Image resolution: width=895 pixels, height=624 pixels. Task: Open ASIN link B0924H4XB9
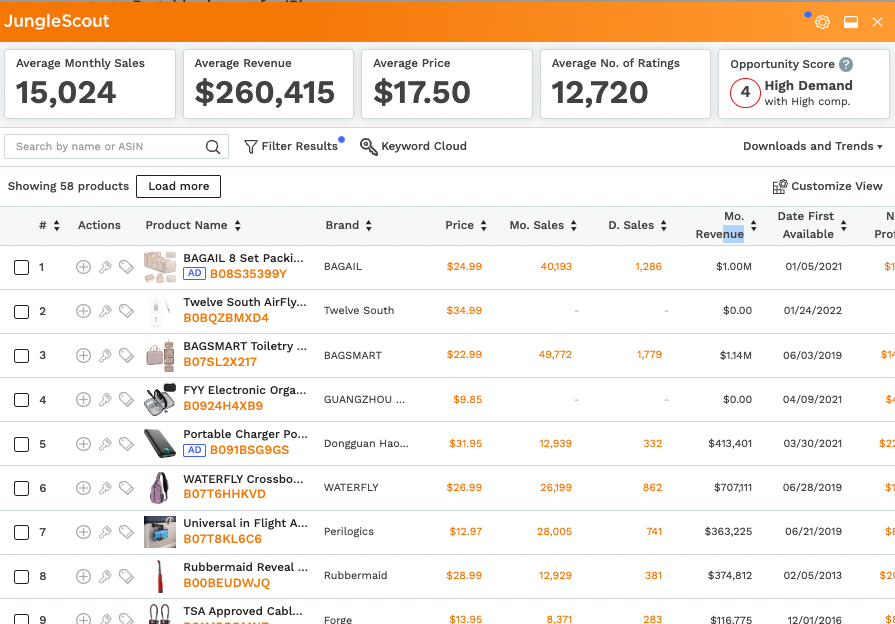223,406
